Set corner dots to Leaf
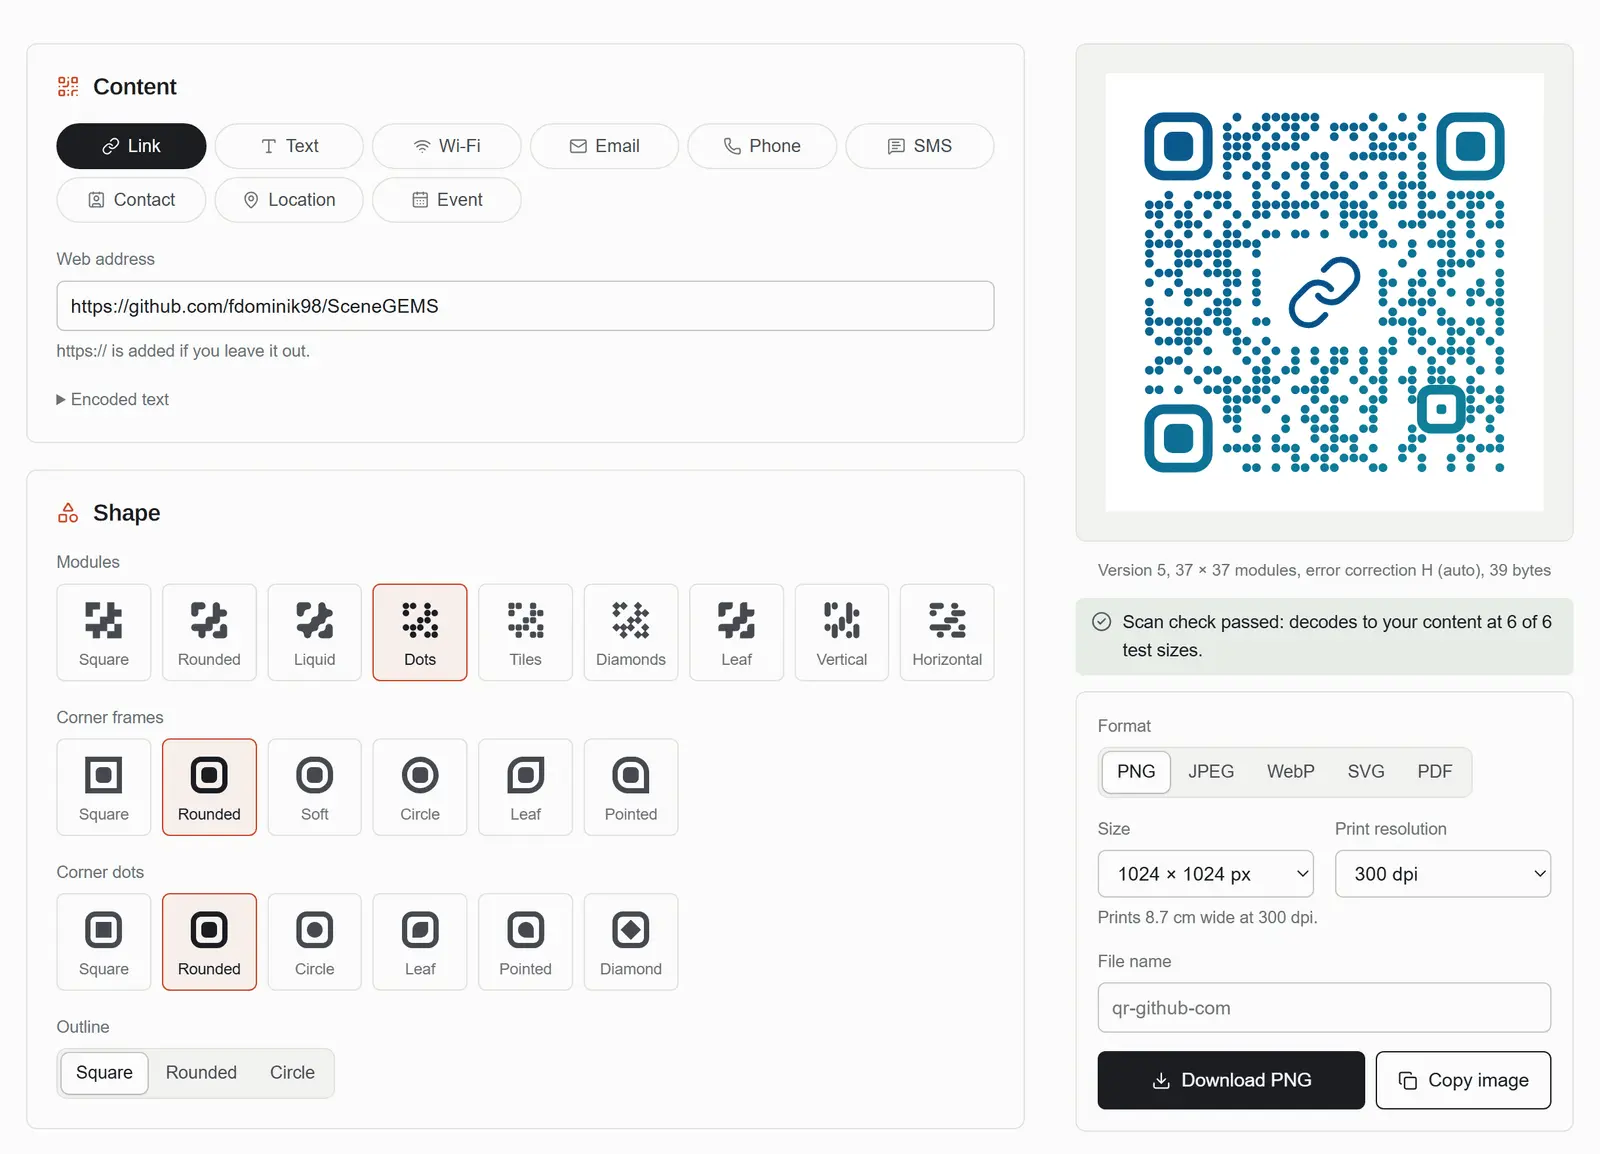The width and height of the screenshot is (1600, 1154). [420, 942]
